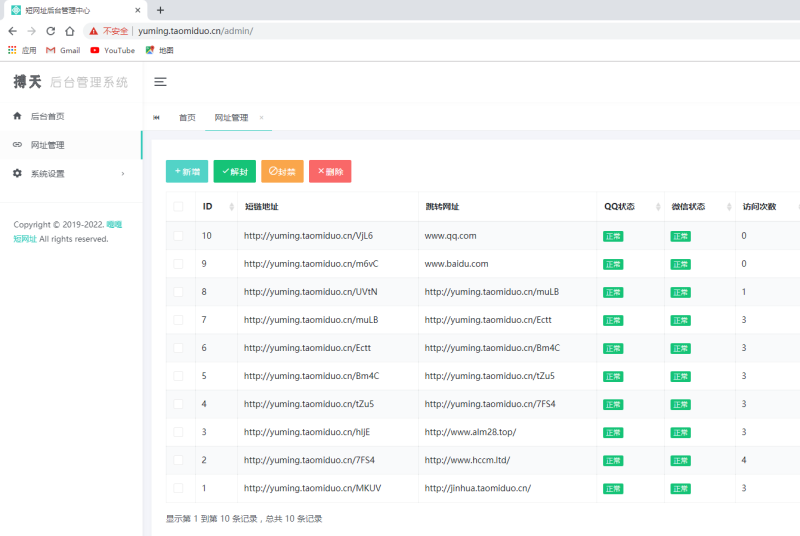
Task: Click QQ status badge in row 10
Action: (613, 236)
